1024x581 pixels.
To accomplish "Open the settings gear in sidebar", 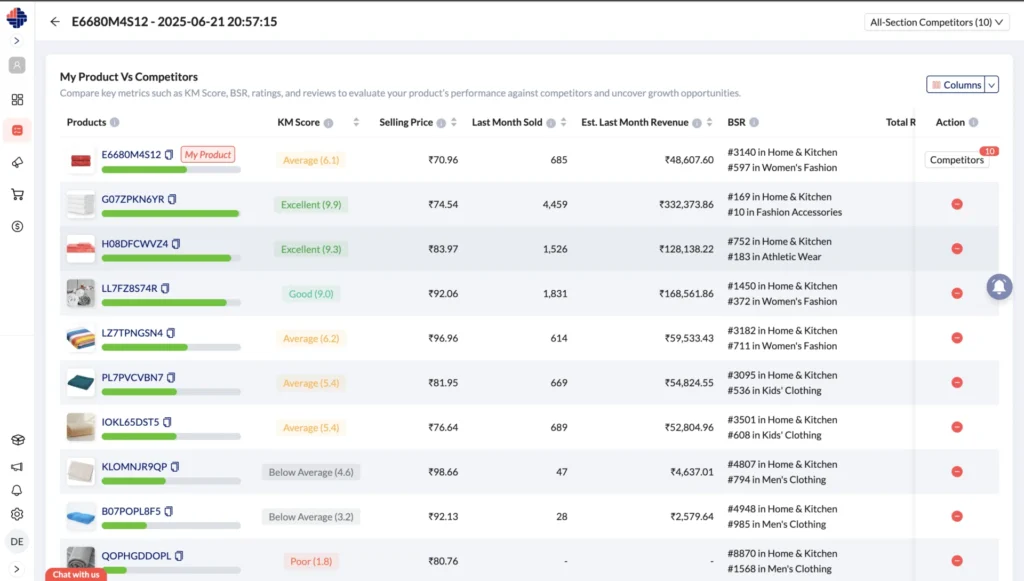I will (x=17, y=514).
